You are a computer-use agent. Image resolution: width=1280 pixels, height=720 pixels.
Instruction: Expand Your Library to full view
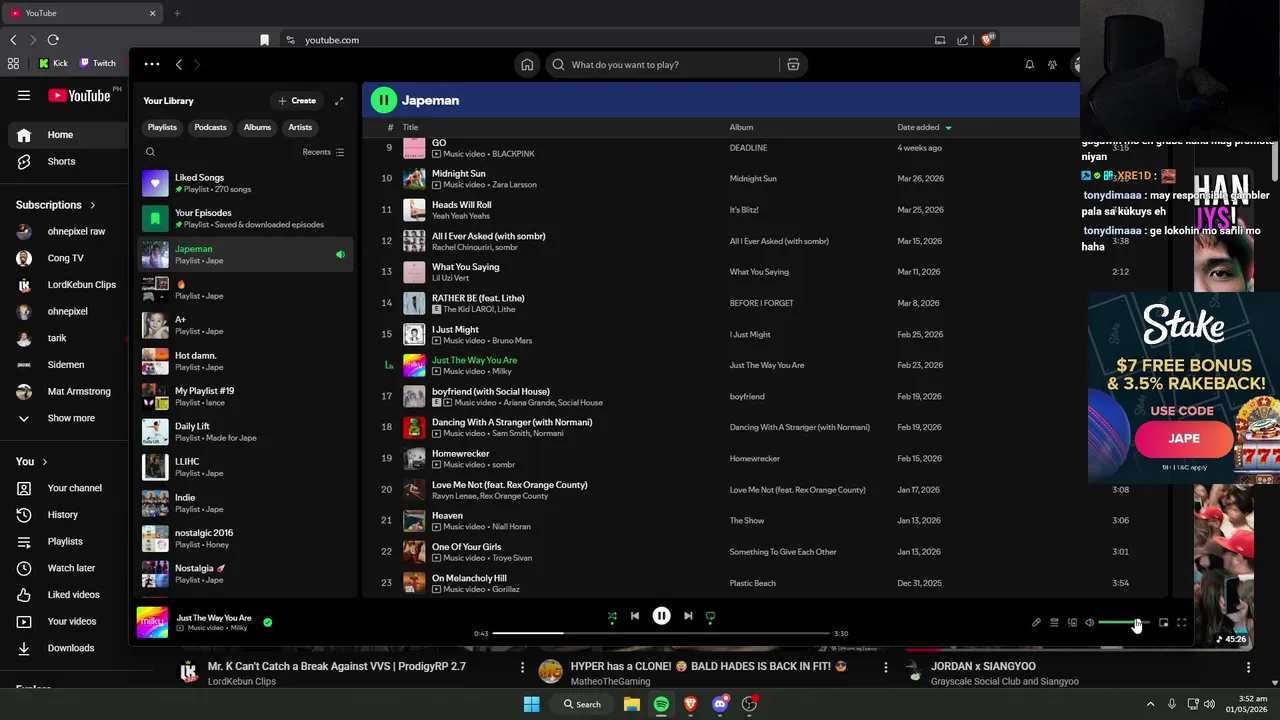(x=339, y=101)
